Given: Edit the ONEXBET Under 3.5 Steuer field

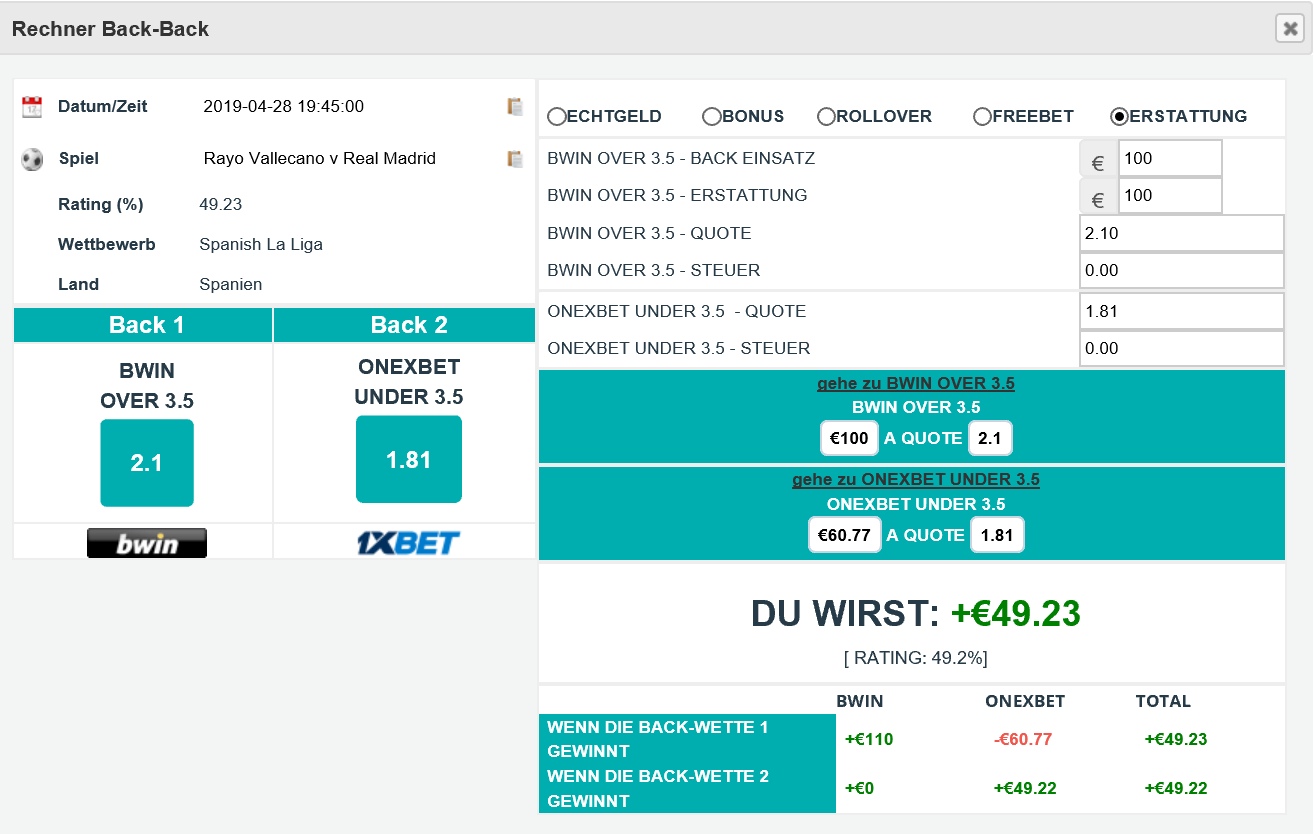Looking at the screenshot, I should point(1182,348).
